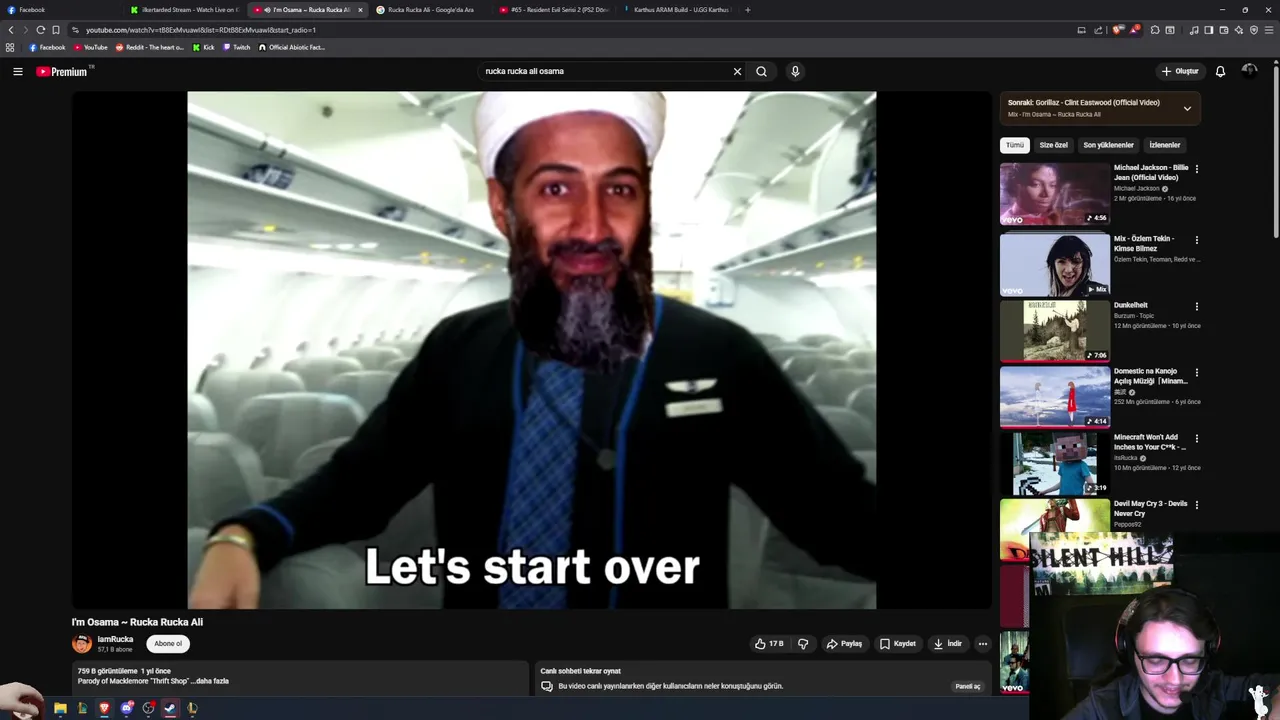The width and height of the screenshot is (1280, 720).
Task: Switch to Resident Evil Serisi 2 tab
Action: 553,10
